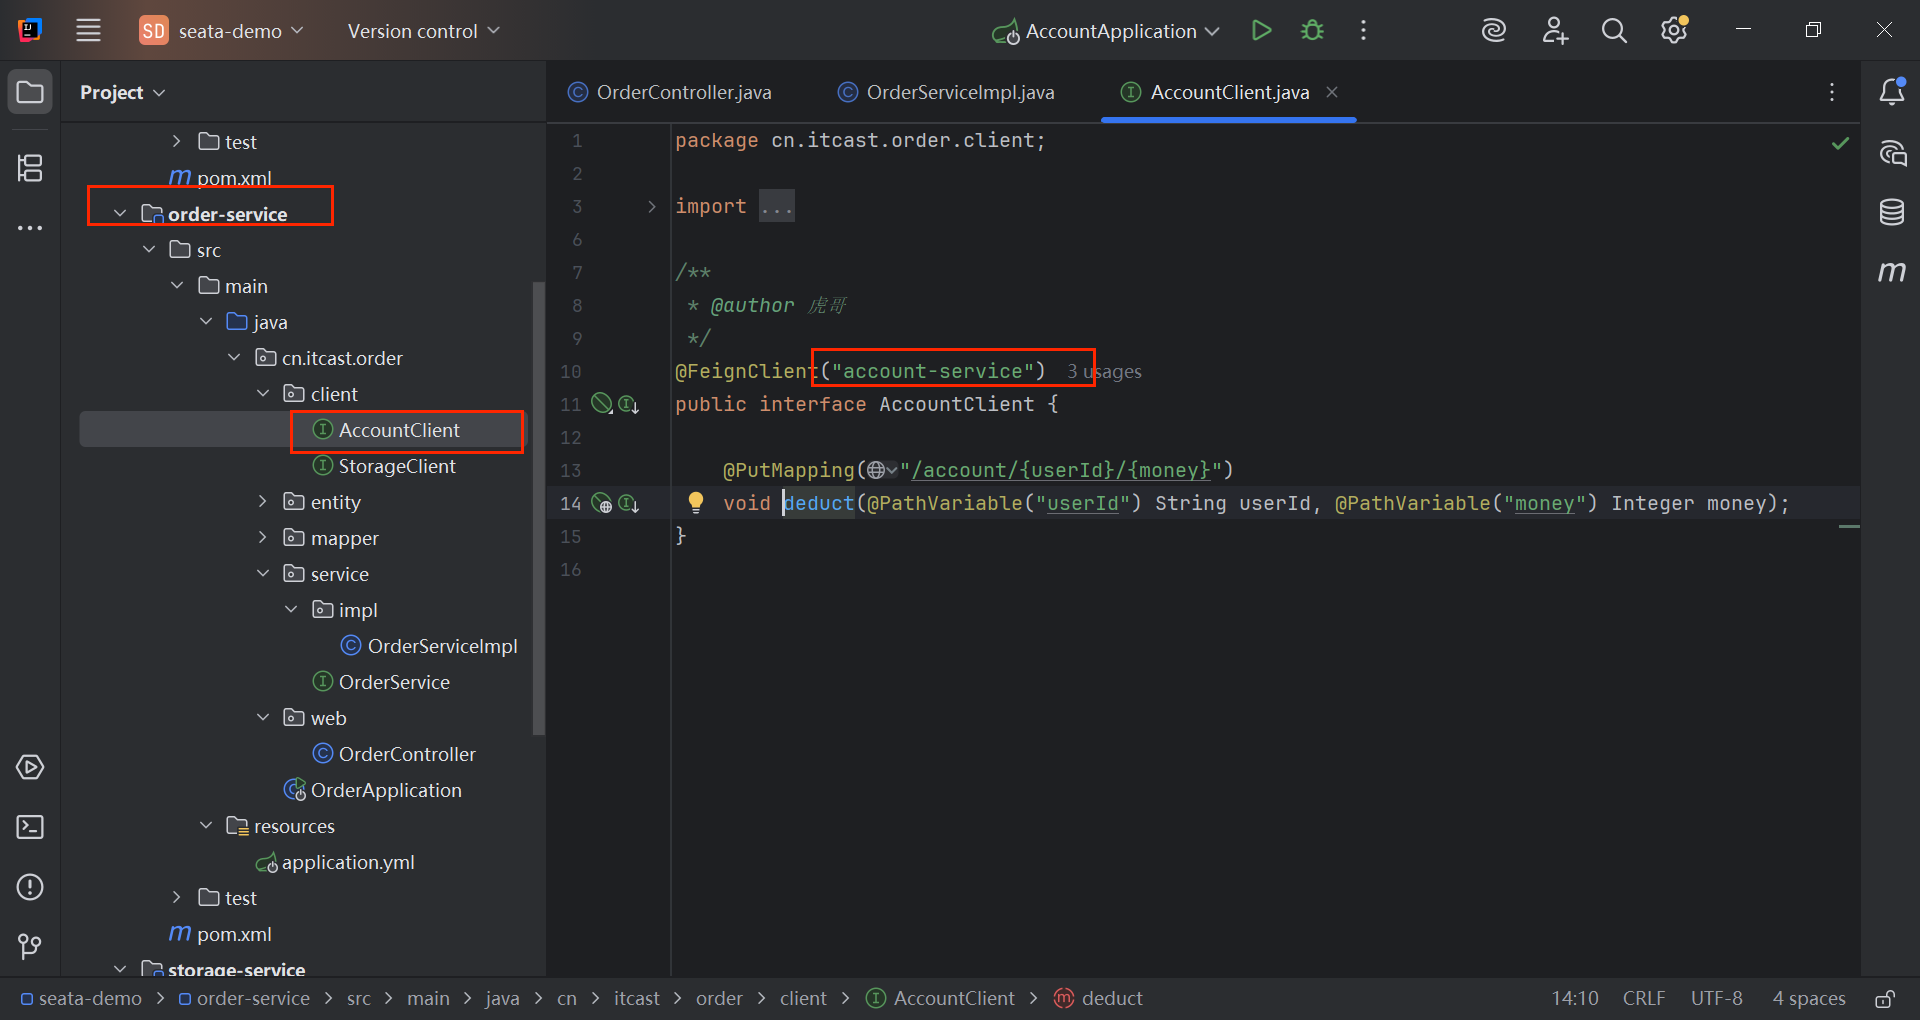Expand the entity package
The width and height of the screenshot is (1920, 1020).
263,501
